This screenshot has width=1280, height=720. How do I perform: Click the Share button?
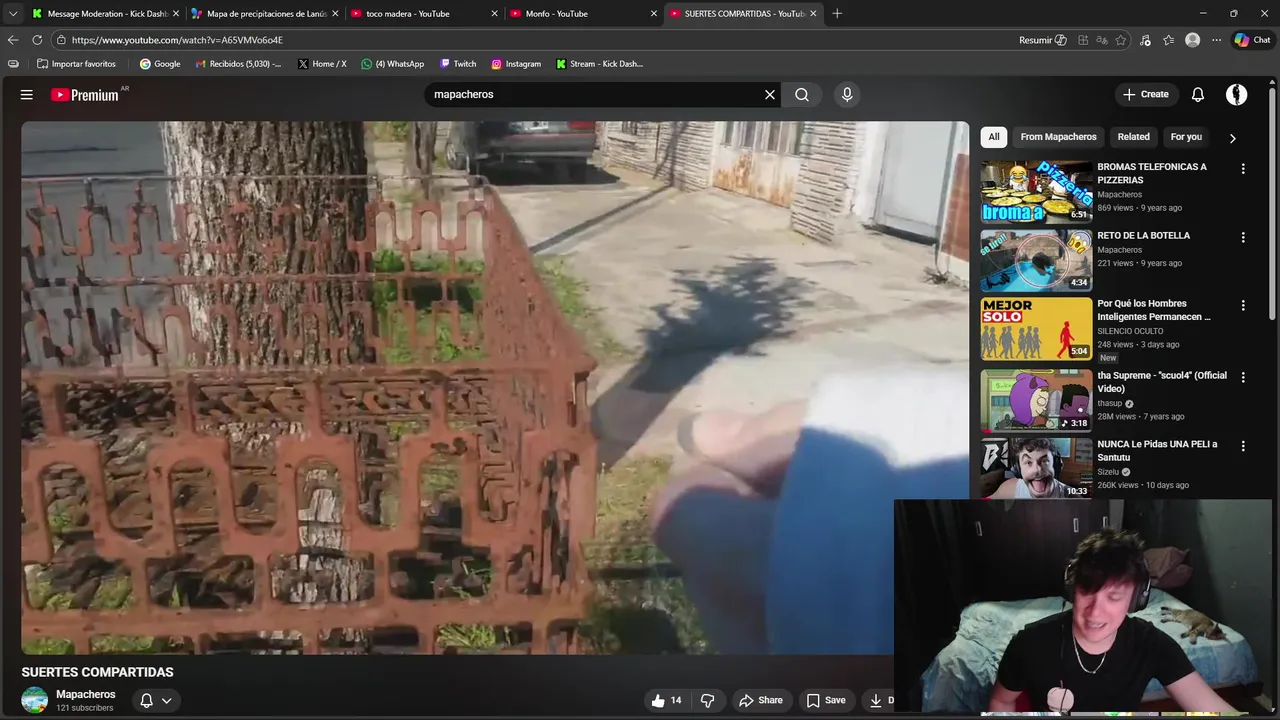pos(761,700)
